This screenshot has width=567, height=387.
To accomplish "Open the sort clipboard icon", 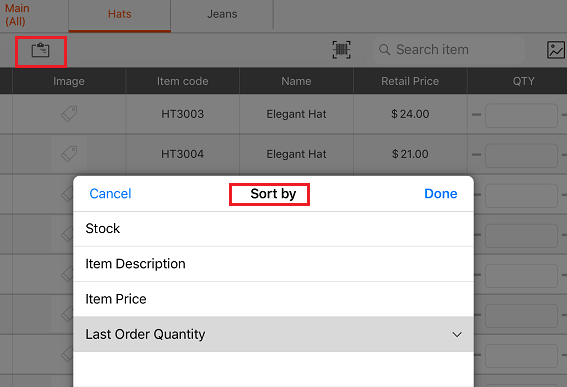I will coord(40,50).
